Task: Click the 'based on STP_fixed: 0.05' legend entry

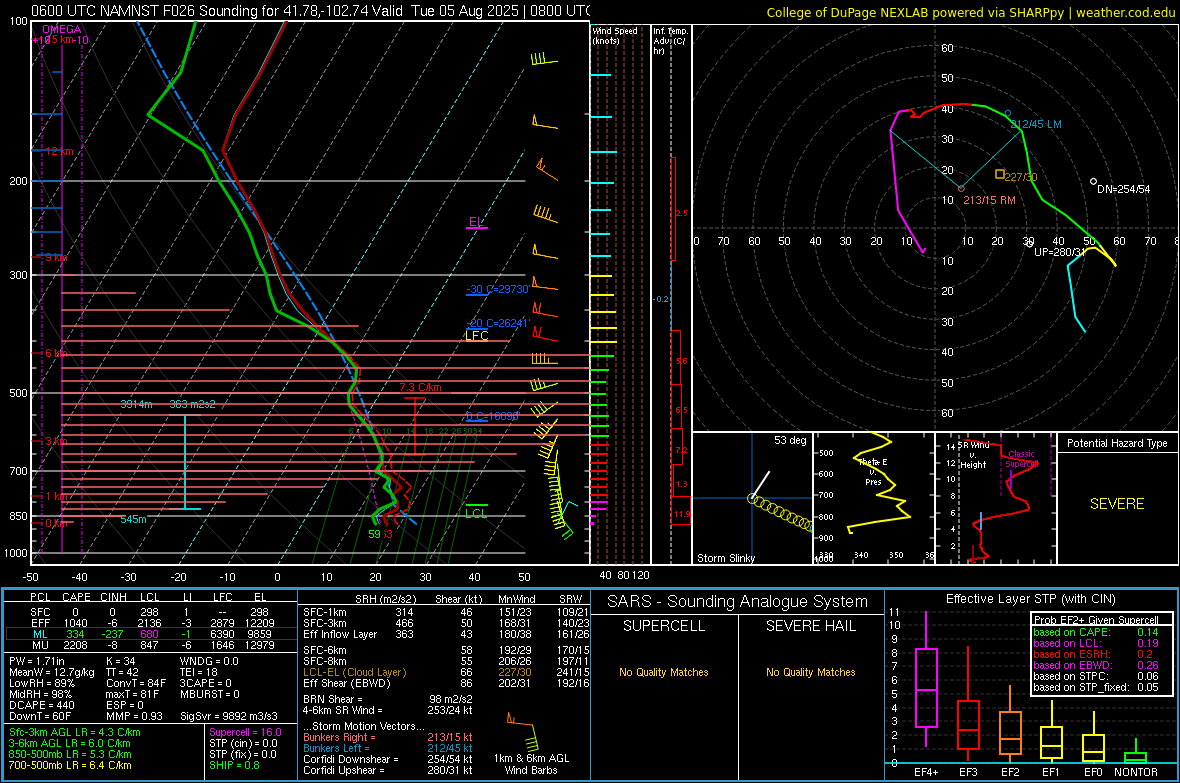Action: pos(1096,687)
